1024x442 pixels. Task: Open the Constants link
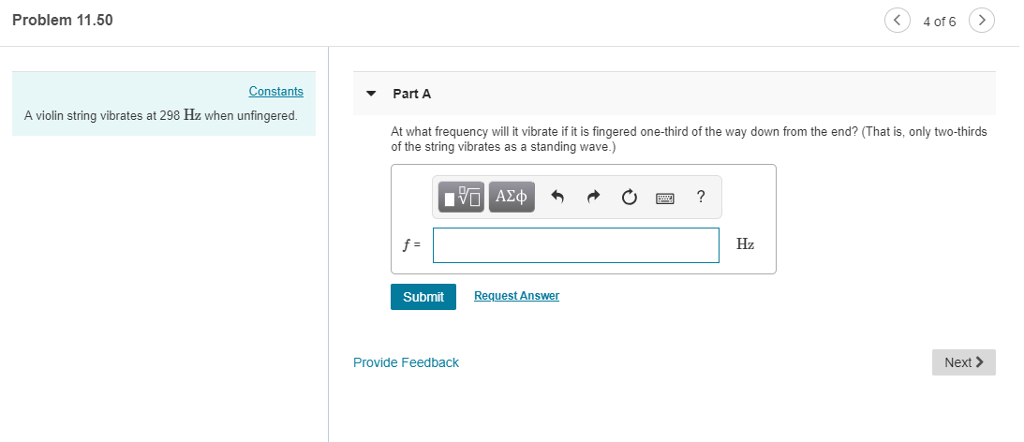click(276, 91)
